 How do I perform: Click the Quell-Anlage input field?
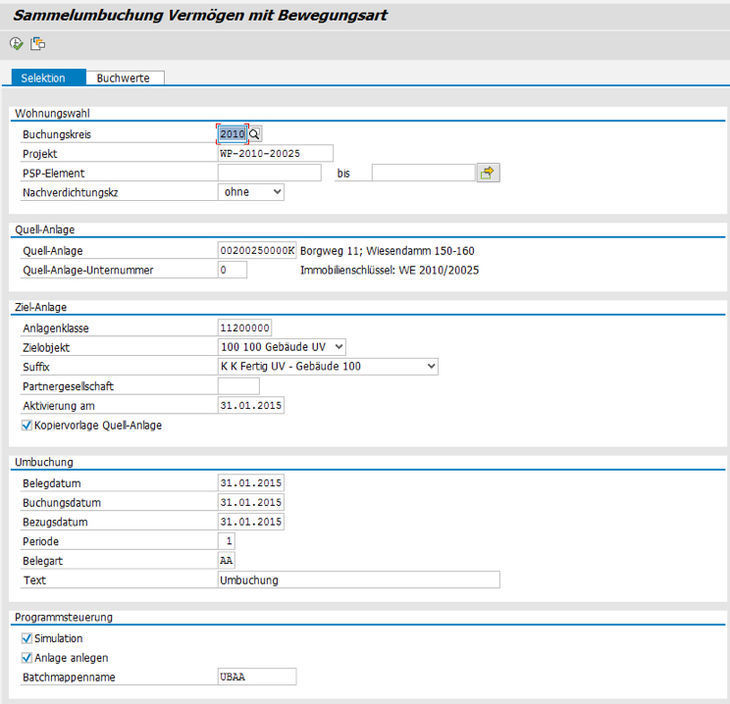pyautogui.click(x=256, y=250)
